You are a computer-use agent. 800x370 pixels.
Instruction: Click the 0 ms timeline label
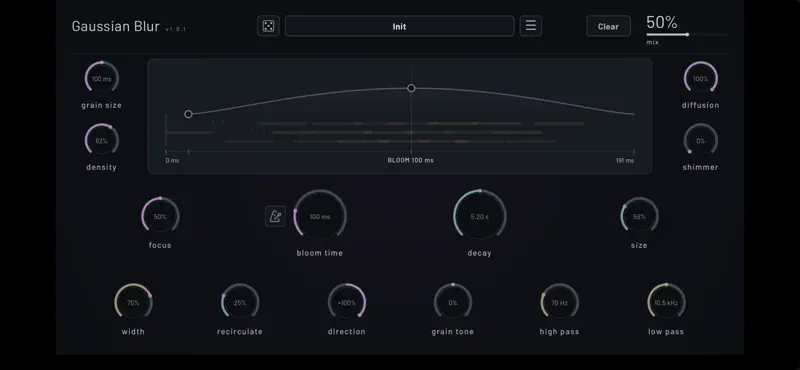(172, 160)
